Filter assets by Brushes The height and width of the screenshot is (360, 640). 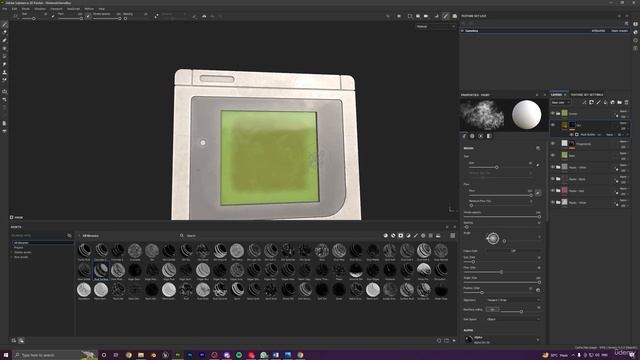(416, 236)
